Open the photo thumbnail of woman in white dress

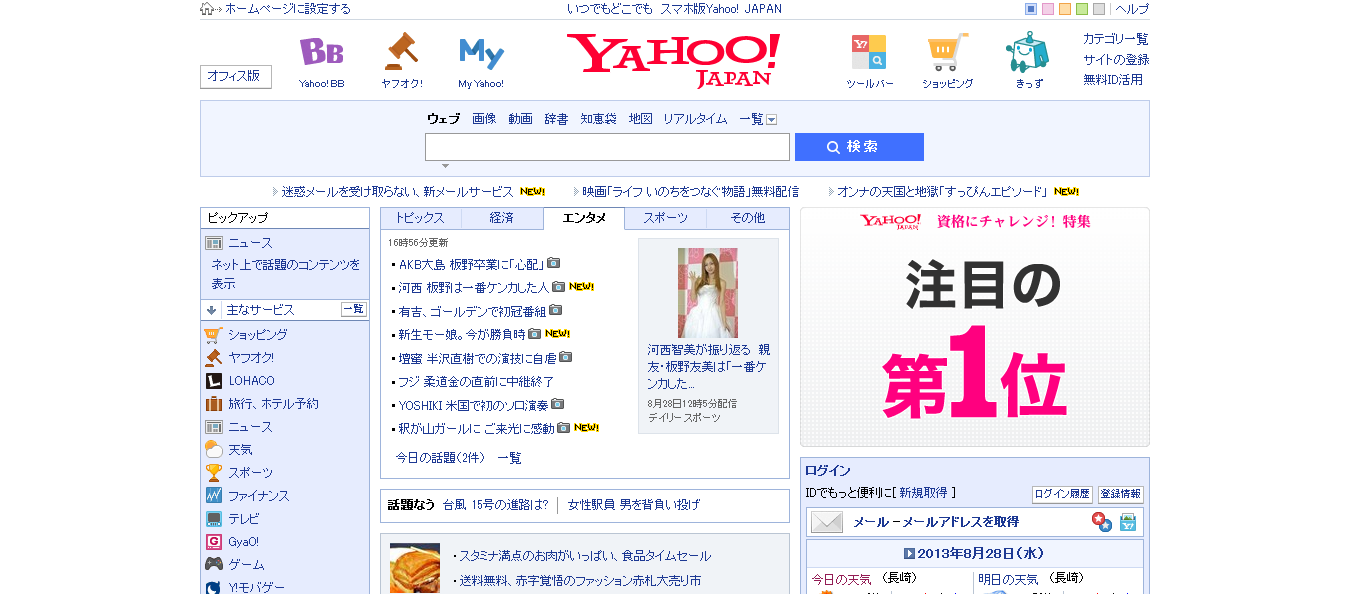pyautogui.click(x=707, y=293)
